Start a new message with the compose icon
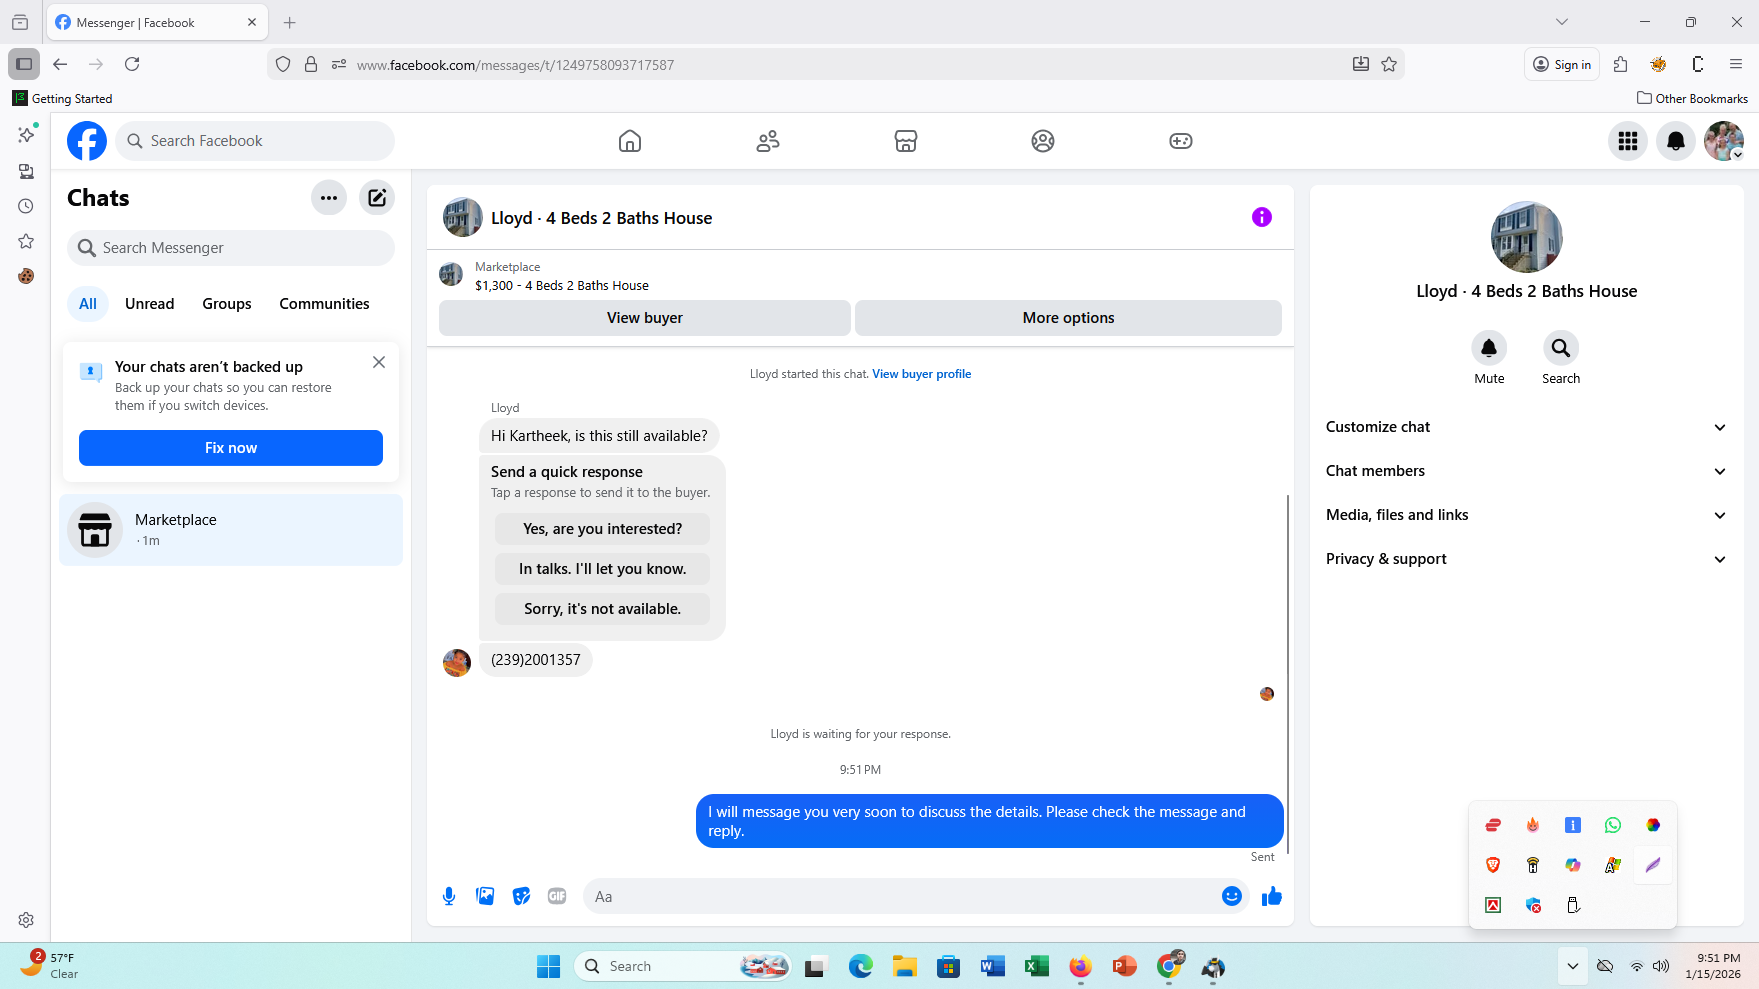1759x989 pixels. tap(377, 198)
